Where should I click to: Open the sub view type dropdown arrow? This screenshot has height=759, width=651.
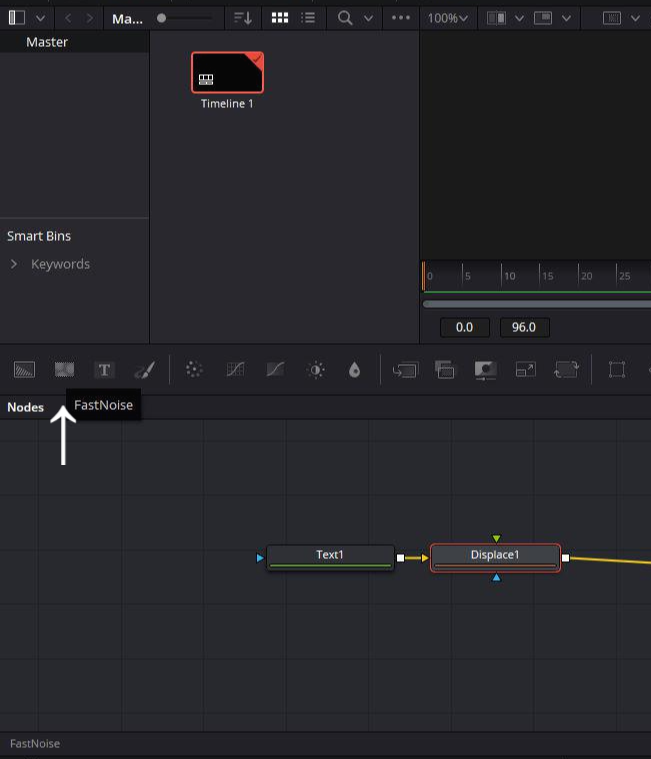point(566,18)
